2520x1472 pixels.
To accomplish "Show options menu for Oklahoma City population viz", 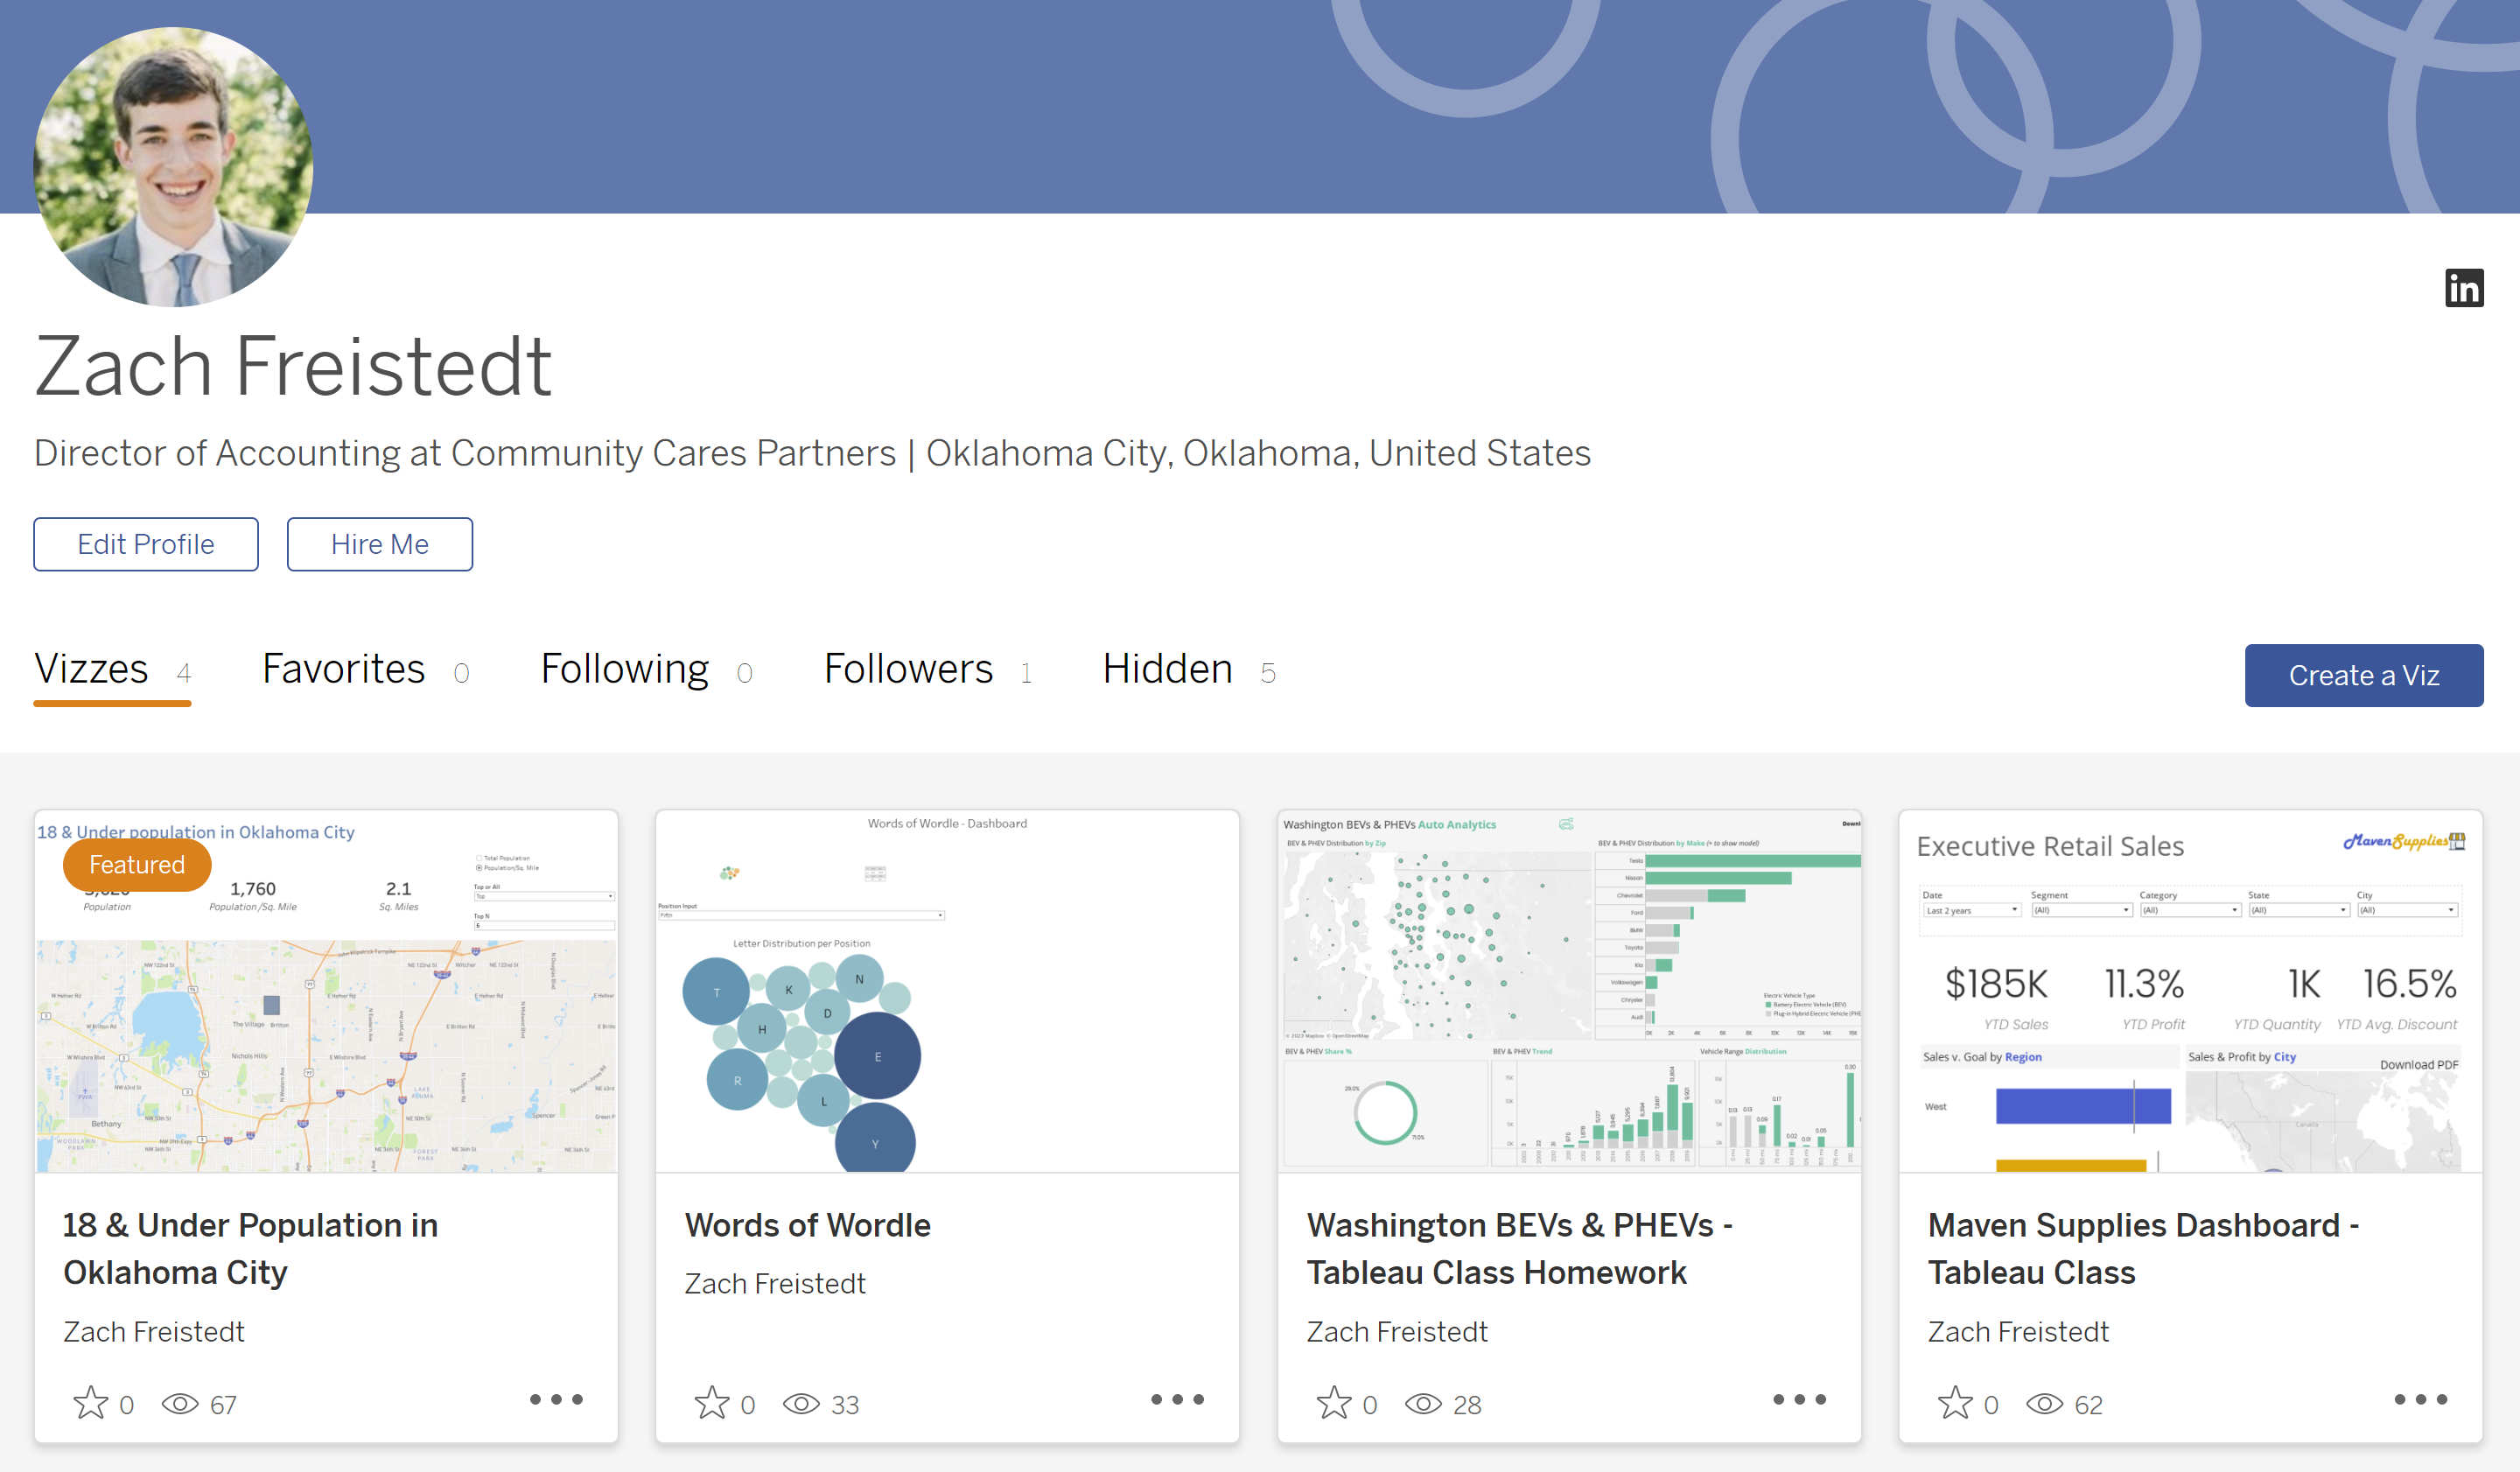I will coord(556,1399).
